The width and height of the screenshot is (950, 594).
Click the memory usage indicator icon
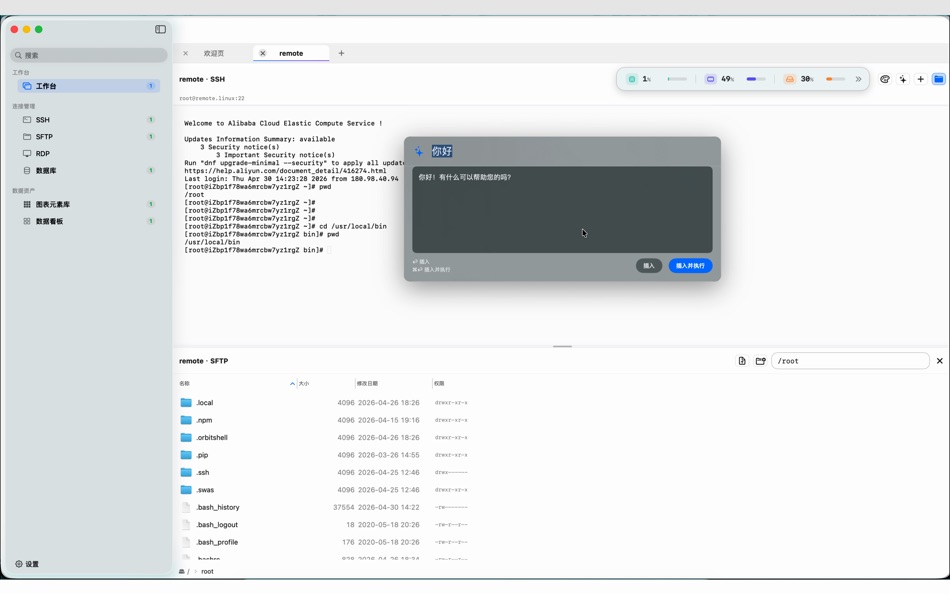pyautogui.click(x=711, y=79)
